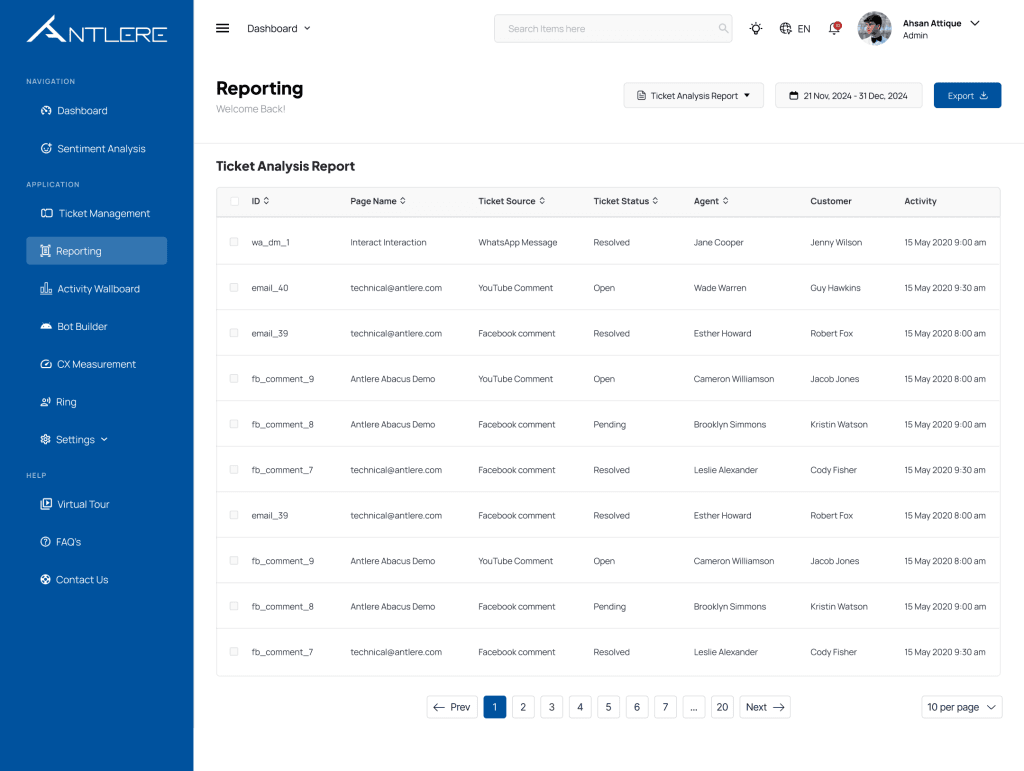1024x771 pixels.
Task: Click the Ticket Management sidebar icon
Action: [47, 213]
